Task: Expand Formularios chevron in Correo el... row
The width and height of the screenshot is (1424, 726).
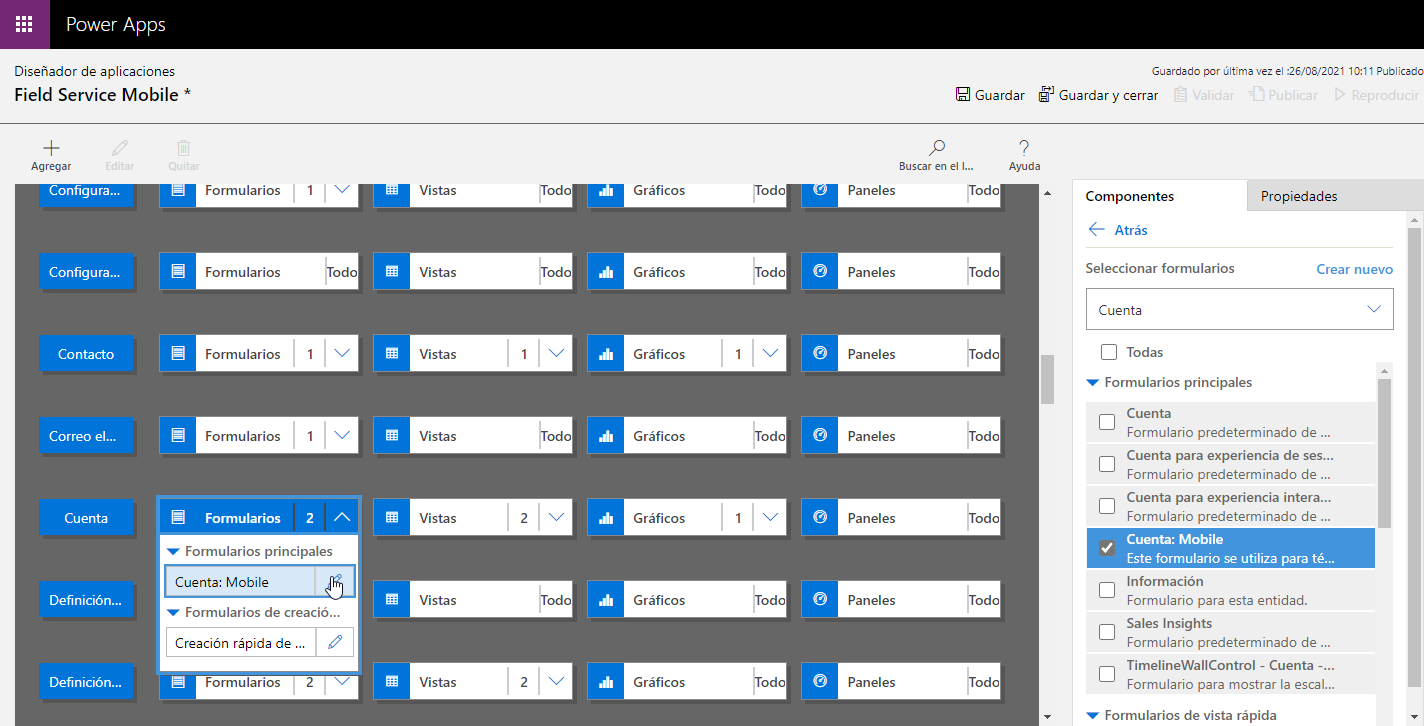Action: click(342, 436)
